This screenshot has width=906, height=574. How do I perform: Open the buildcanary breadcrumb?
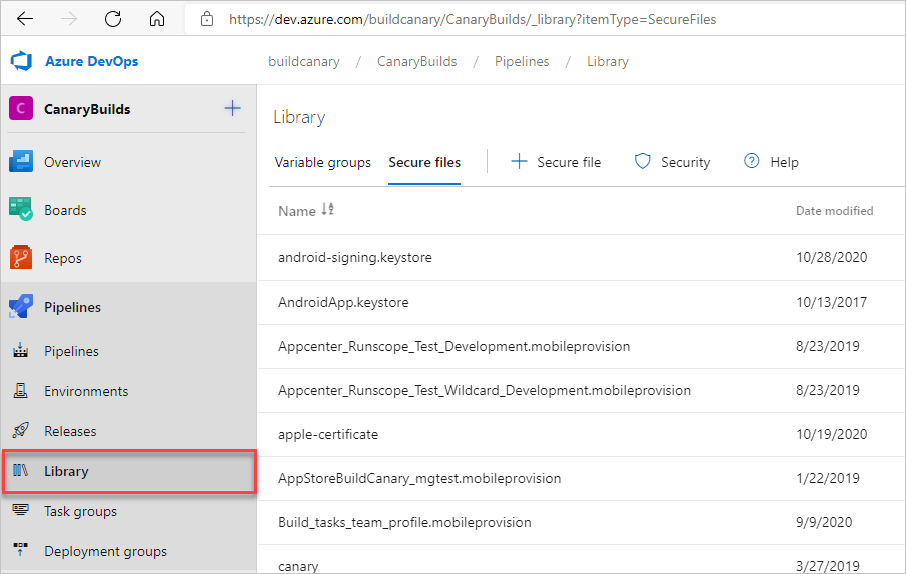304,61
